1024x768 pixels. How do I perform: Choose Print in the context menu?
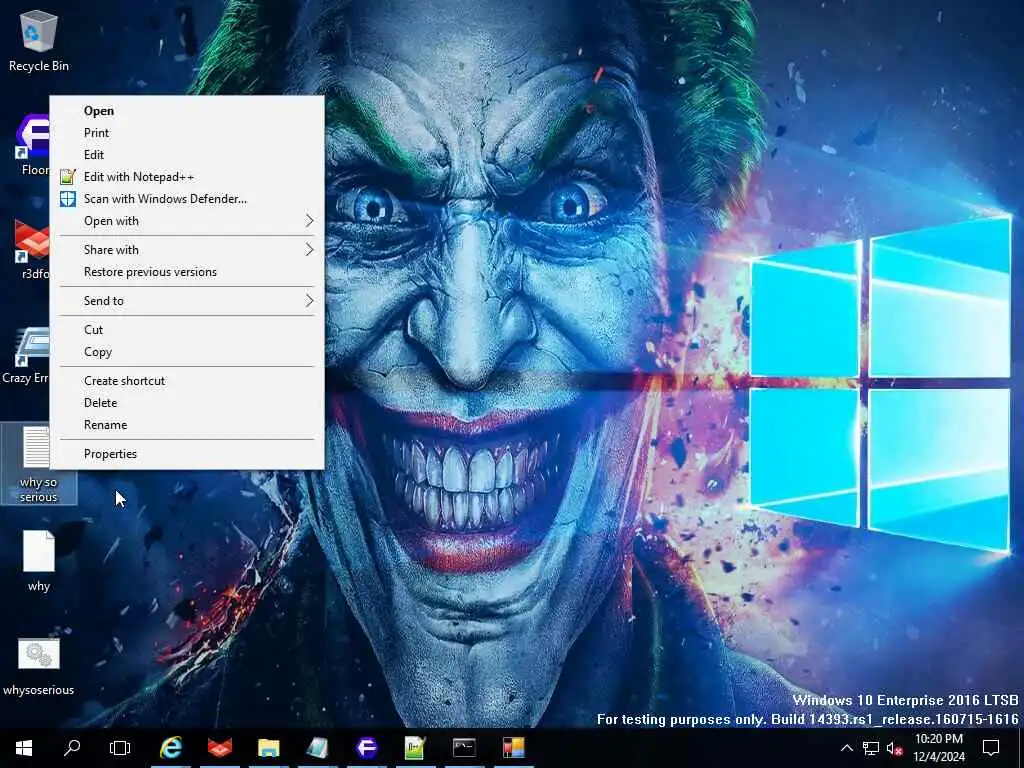187,133
